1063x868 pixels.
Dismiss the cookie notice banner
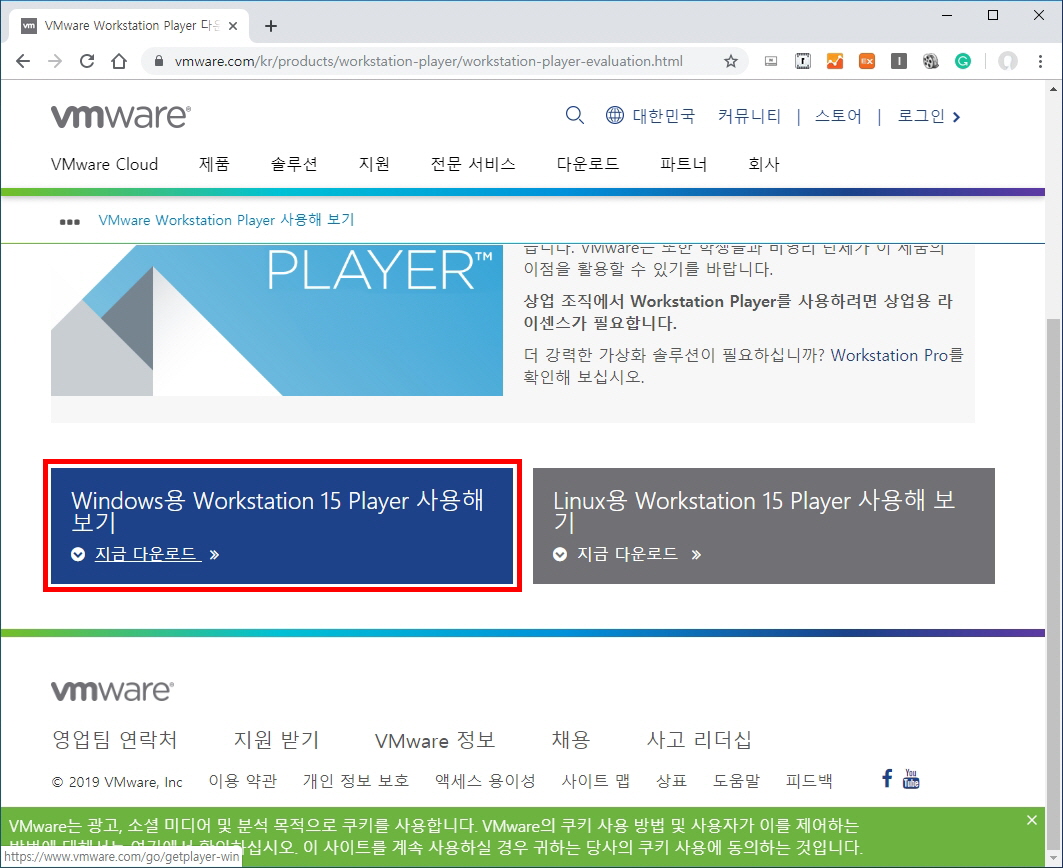[1031, 819]
